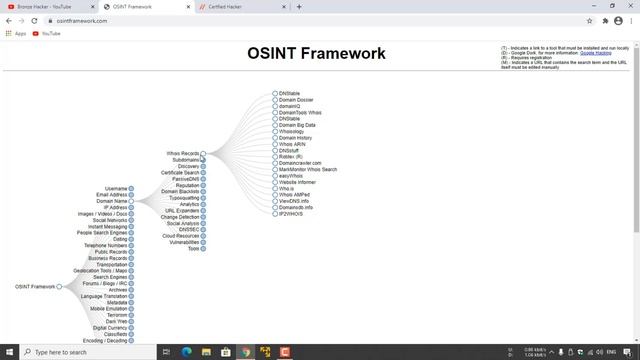
Task: Expand Forums / Blogs / IRC node
Action: click(131, 283)
